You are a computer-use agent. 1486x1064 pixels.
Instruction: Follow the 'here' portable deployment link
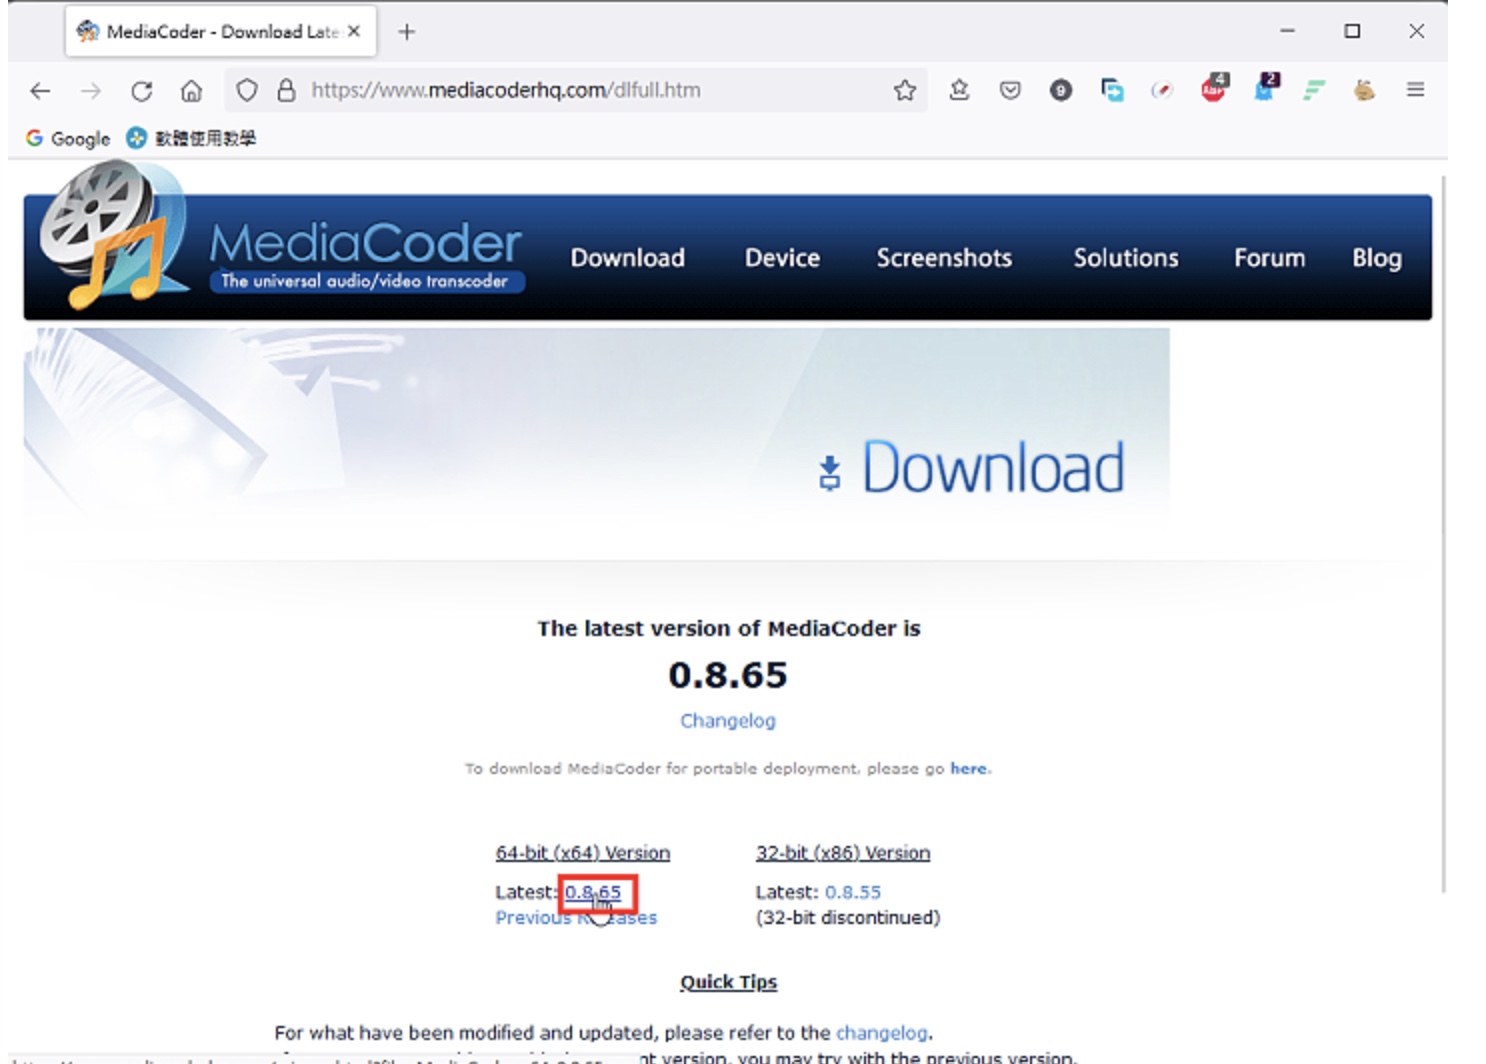coord(968,768)
